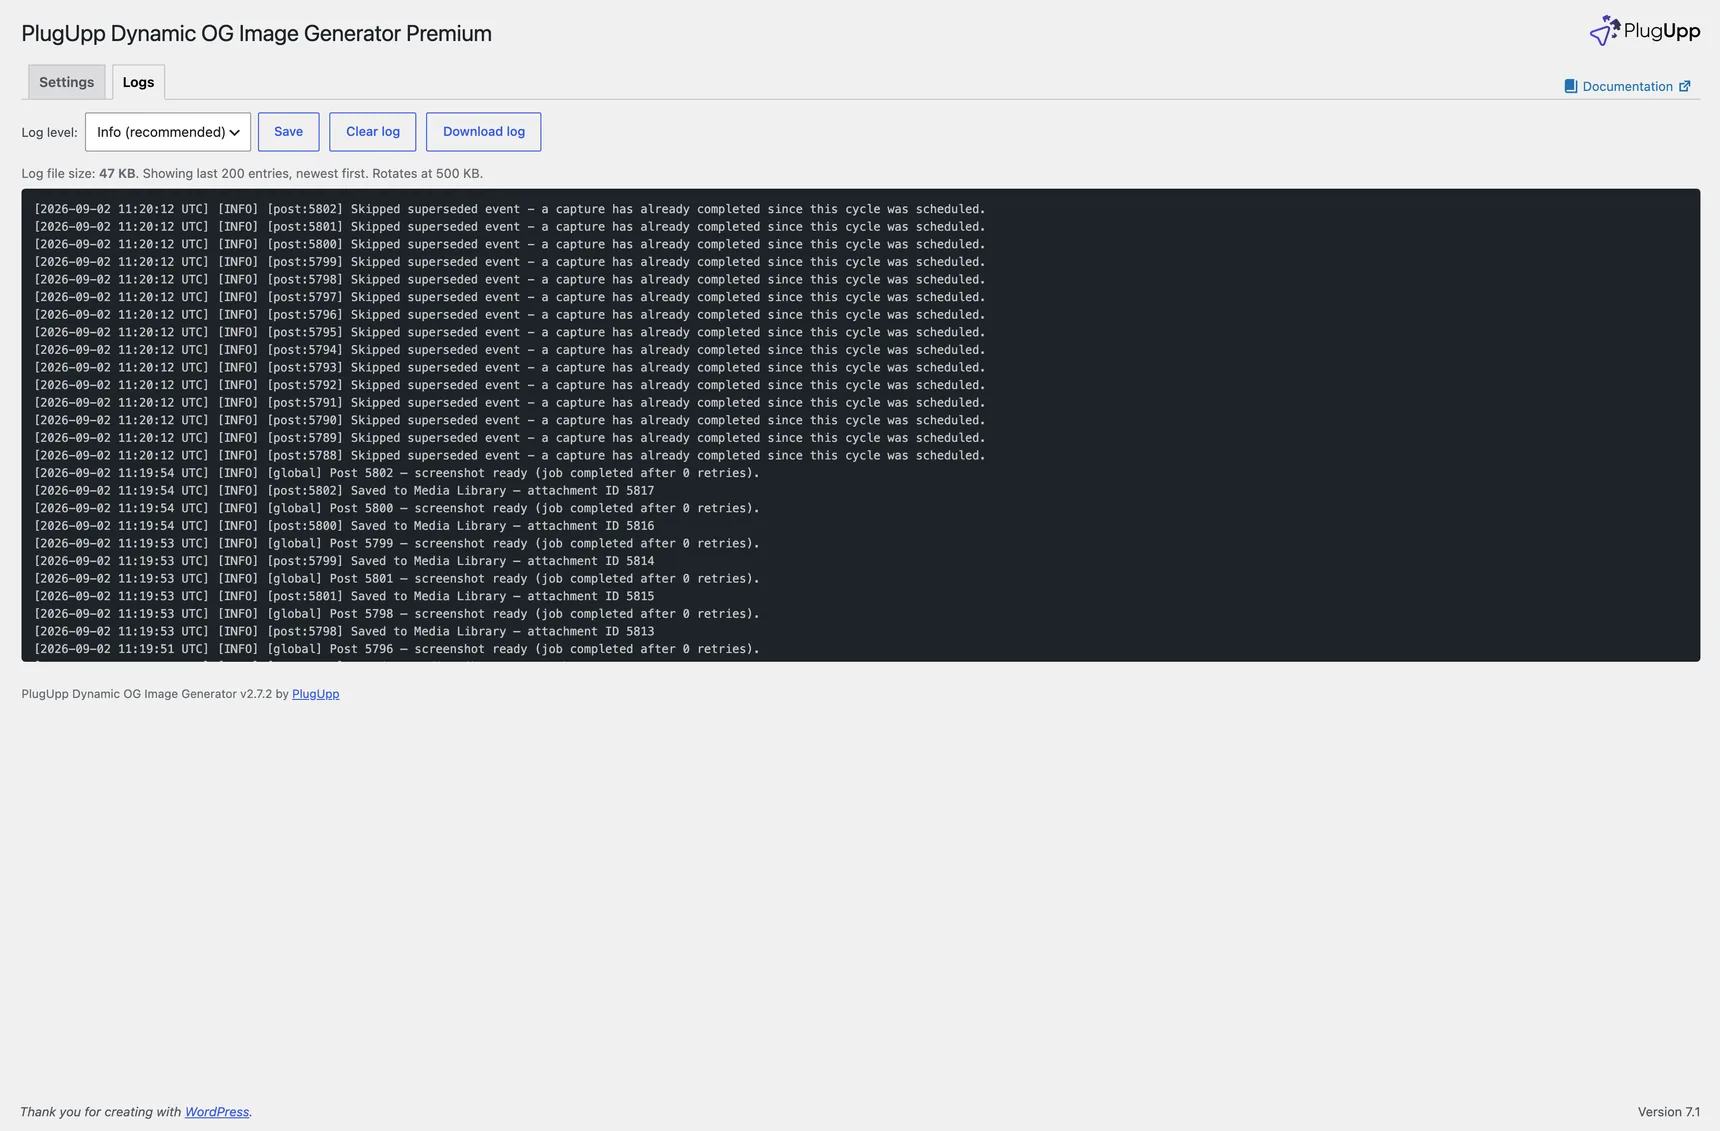Click the log line for post:5791 skipped event

point(510,403)
